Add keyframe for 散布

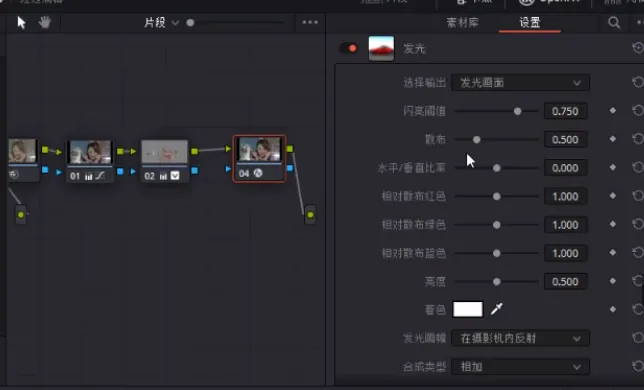pyautogui.click(x=612, y=139)
